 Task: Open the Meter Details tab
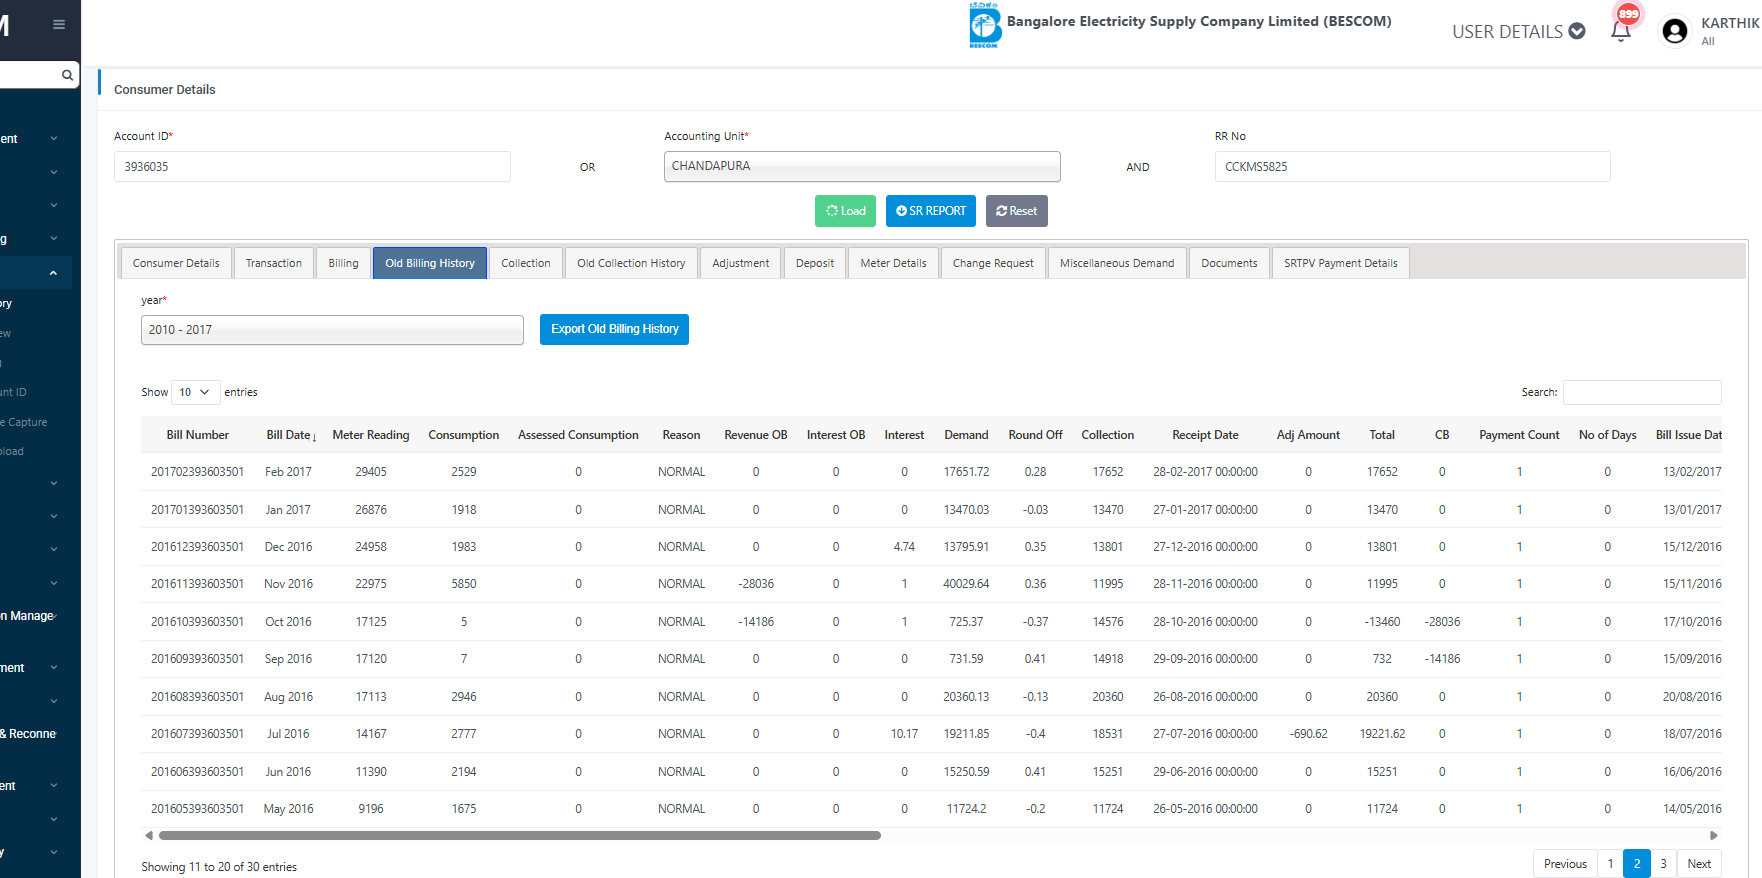(x=893, y=263)
